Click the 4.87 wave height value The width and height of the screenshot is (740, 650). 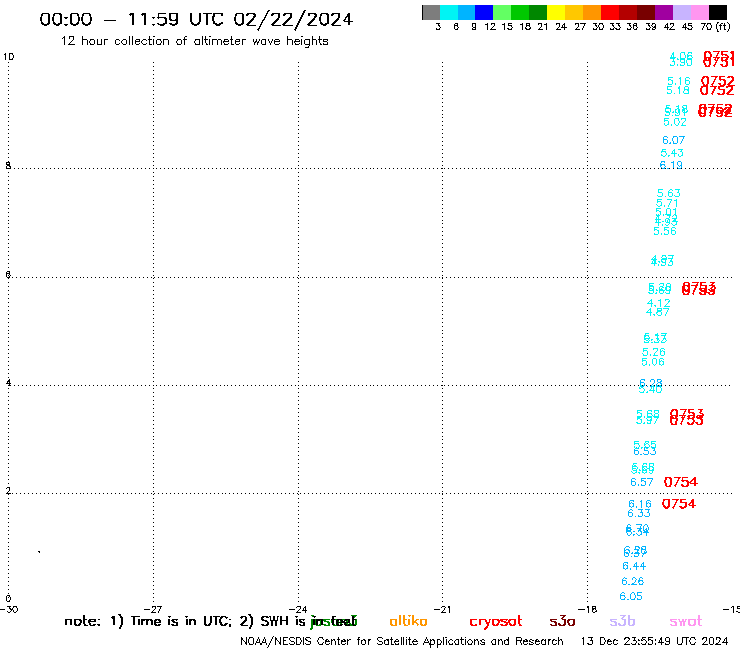pos(658,312)
